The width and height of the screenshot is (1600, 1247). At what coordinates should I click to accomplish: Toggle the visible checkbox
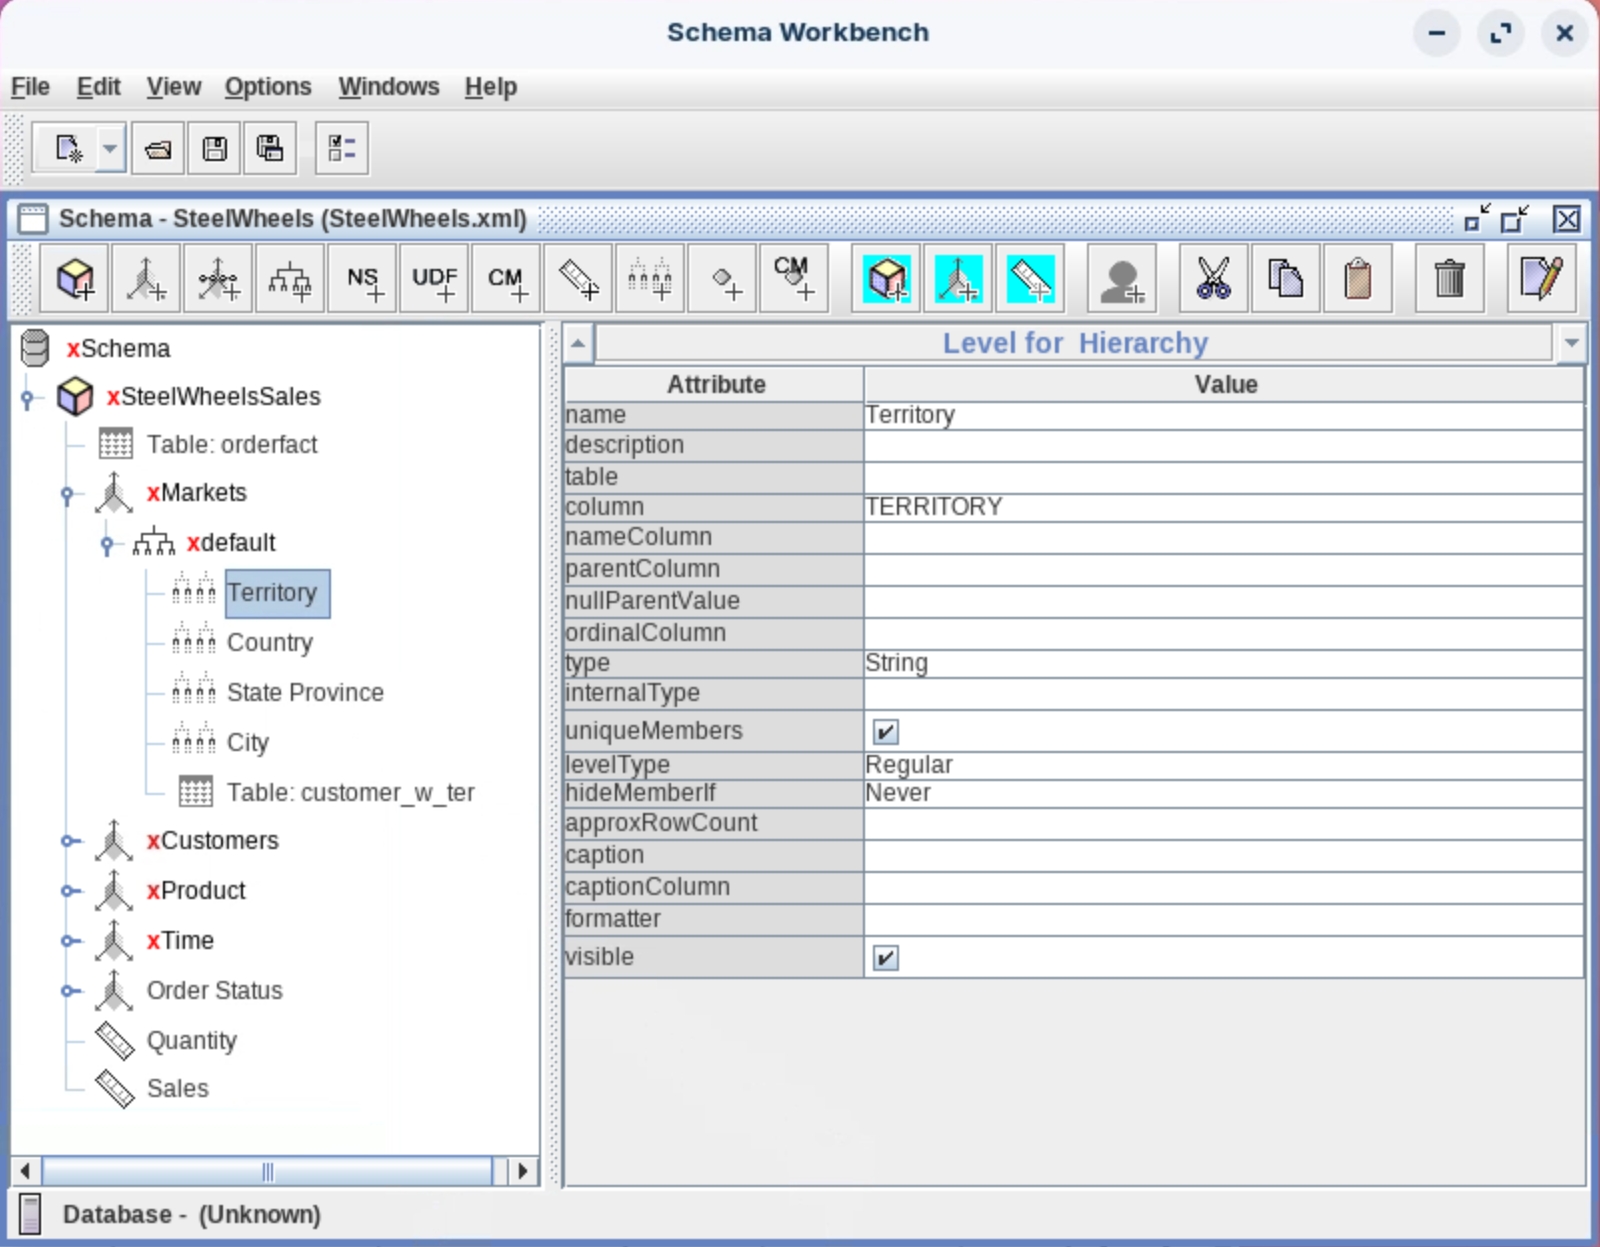coord(885,958)
